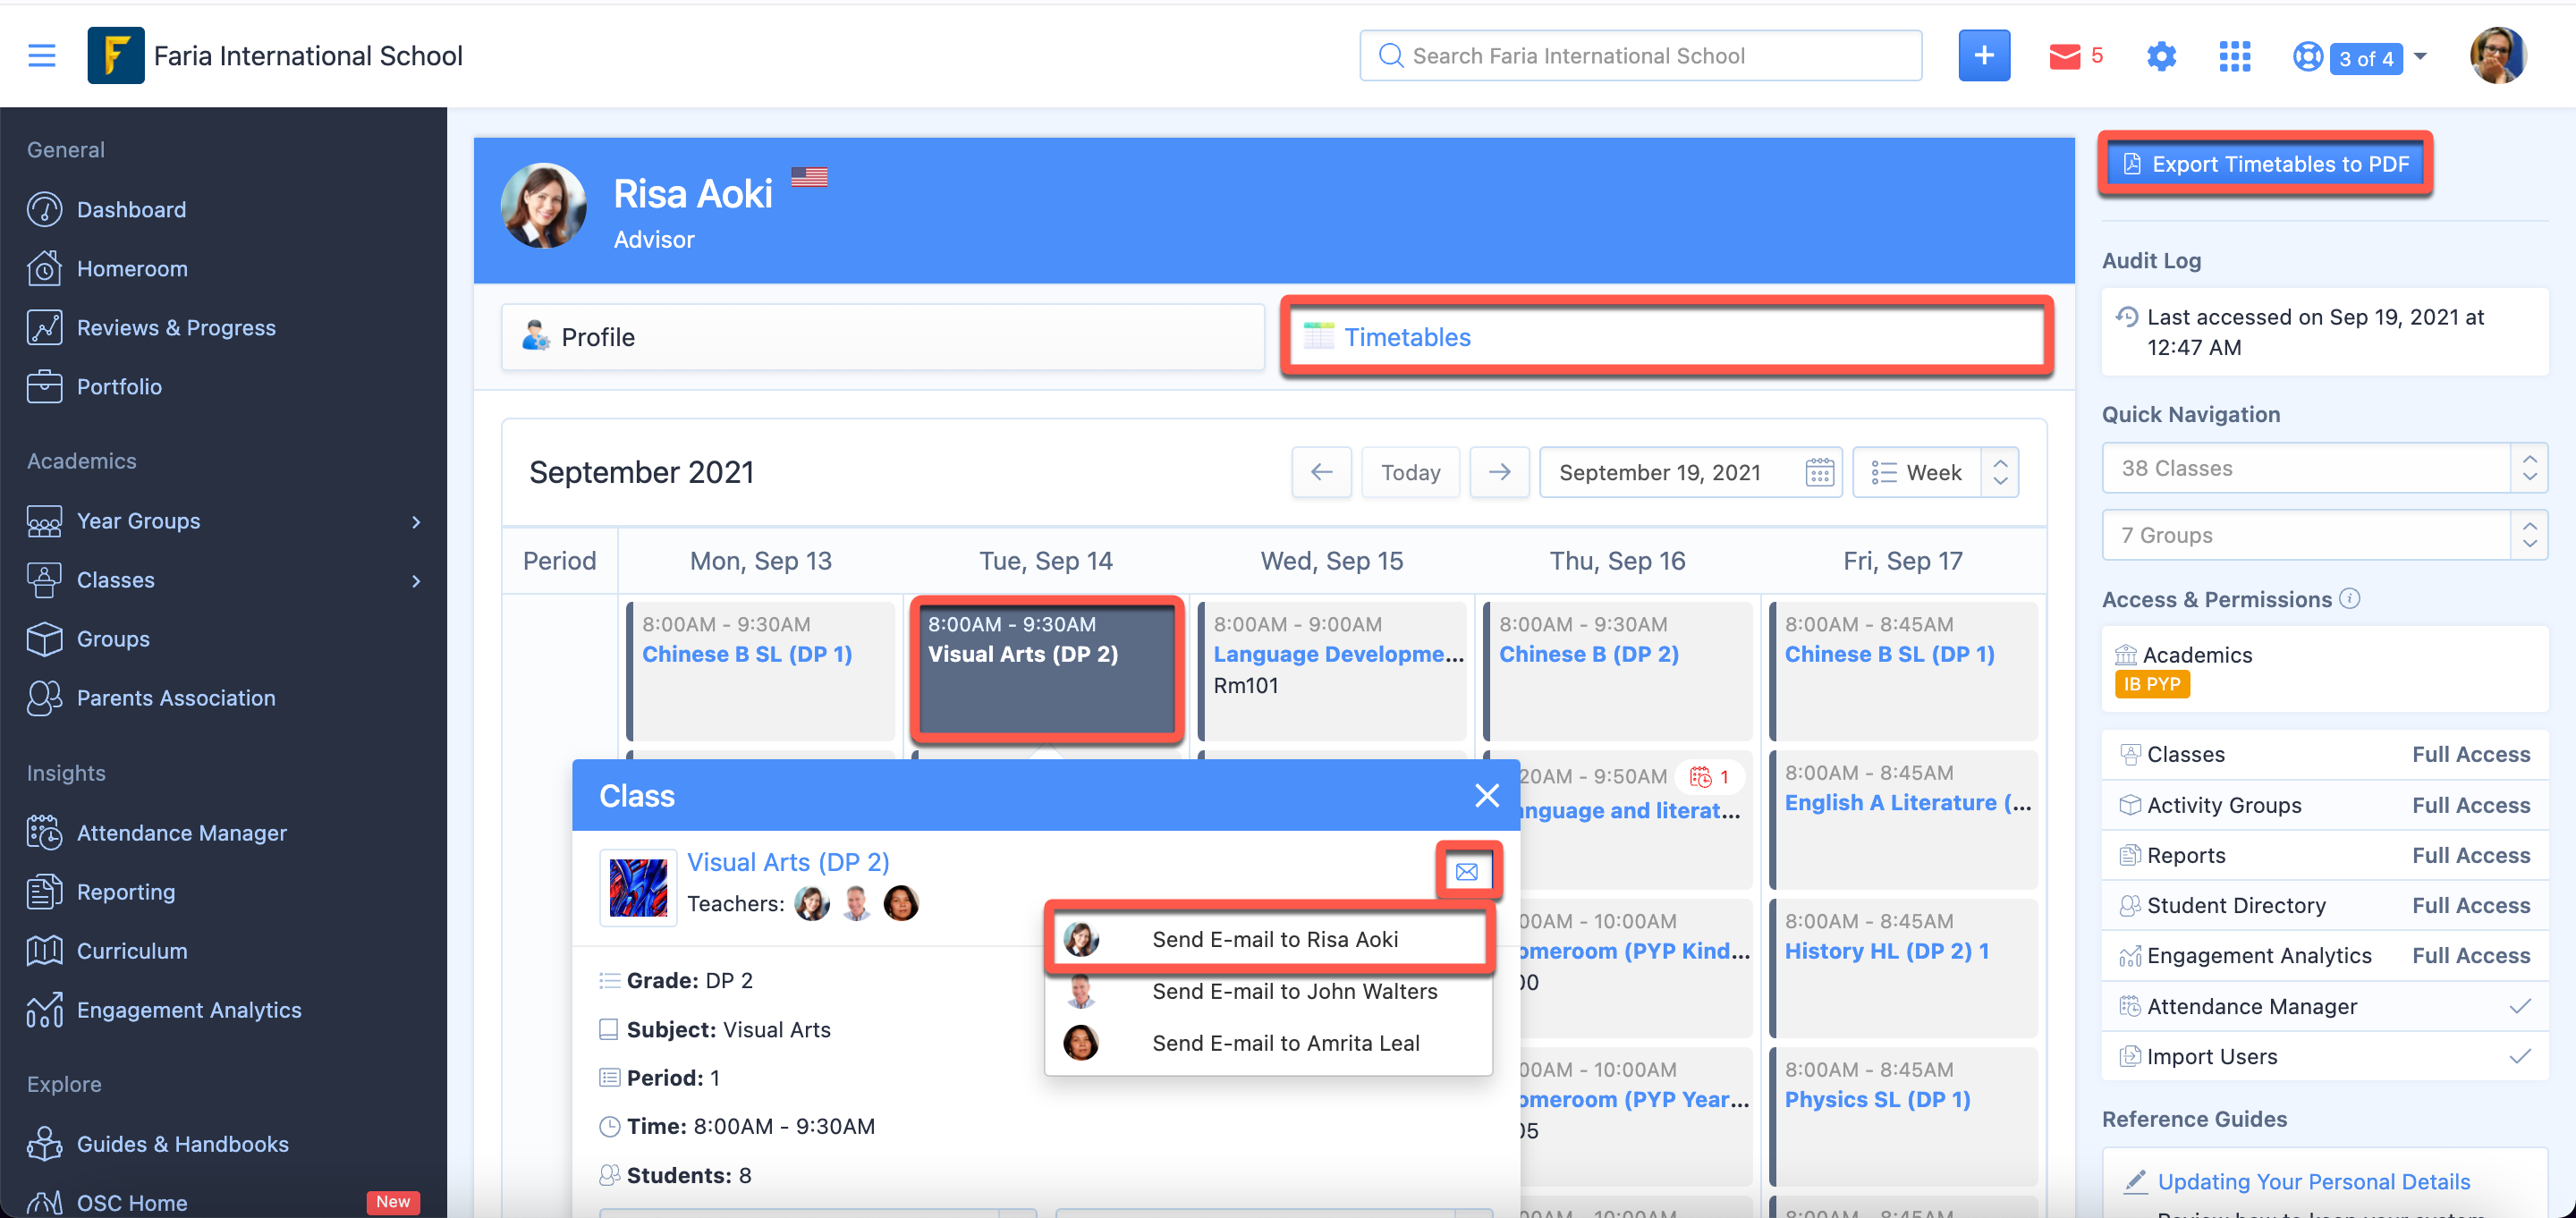Expand the Year Groups sidebar item
The width and height of the screenshot is (2576, 1218).
coord(416,521)
